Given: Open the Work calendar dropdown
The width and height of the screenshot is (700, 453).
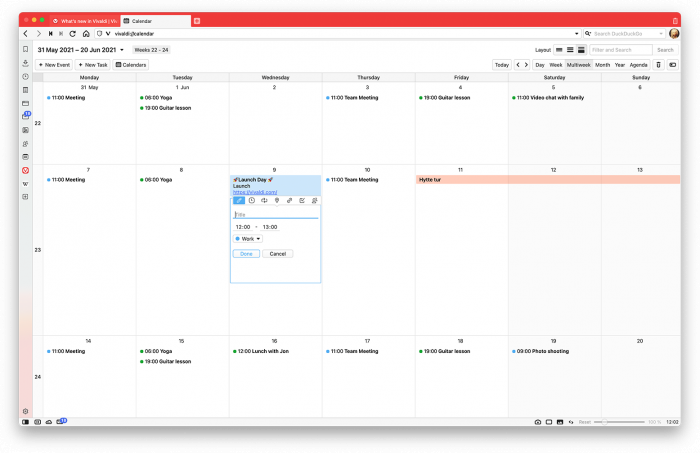Looking at the screenshot, I should click(x=248, y=239).
